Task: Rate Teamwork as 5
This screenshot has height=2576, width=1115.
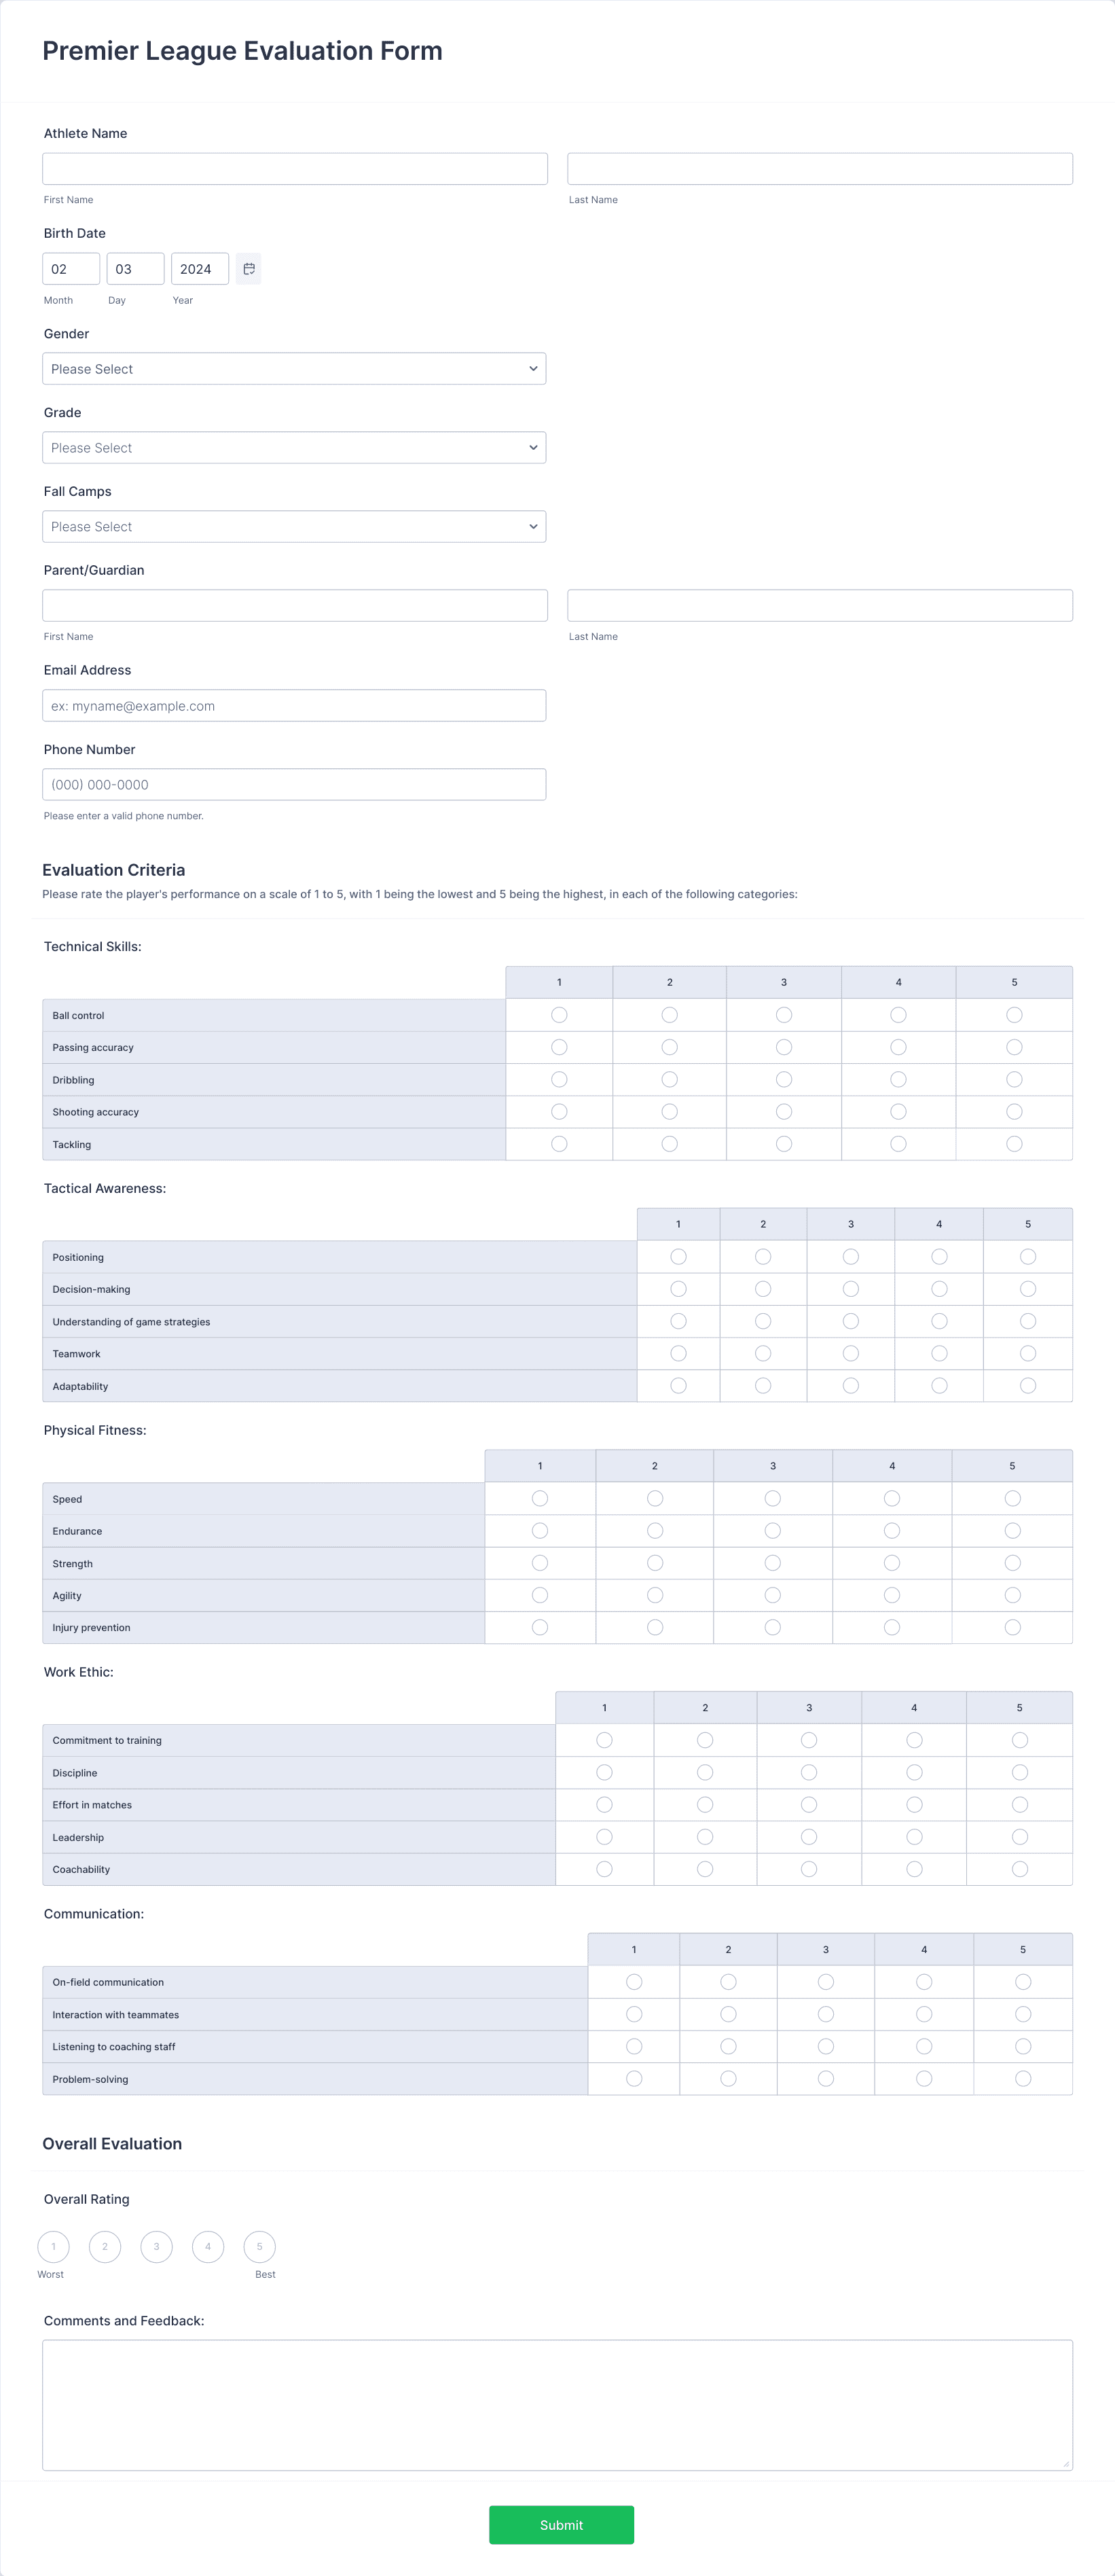Action: (1028, 1354)
